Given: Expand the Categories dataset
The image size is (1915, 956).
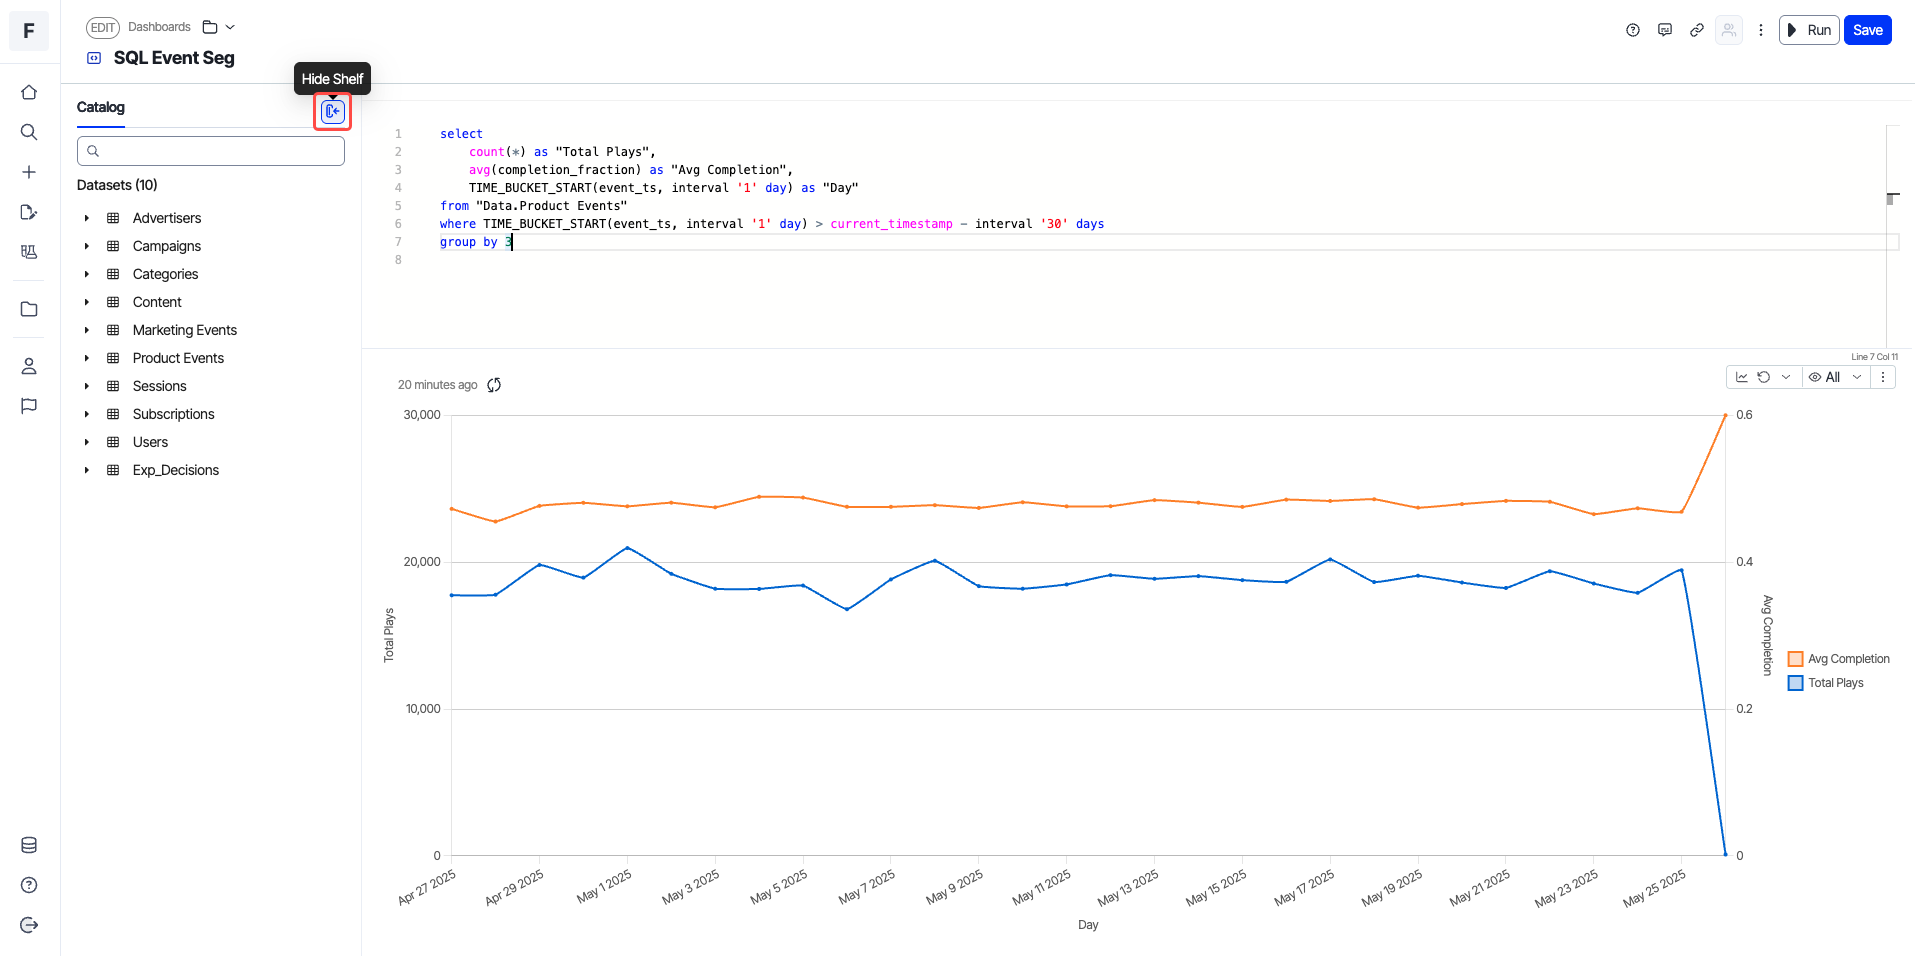Looking at the screenshot, I should 87,274.
